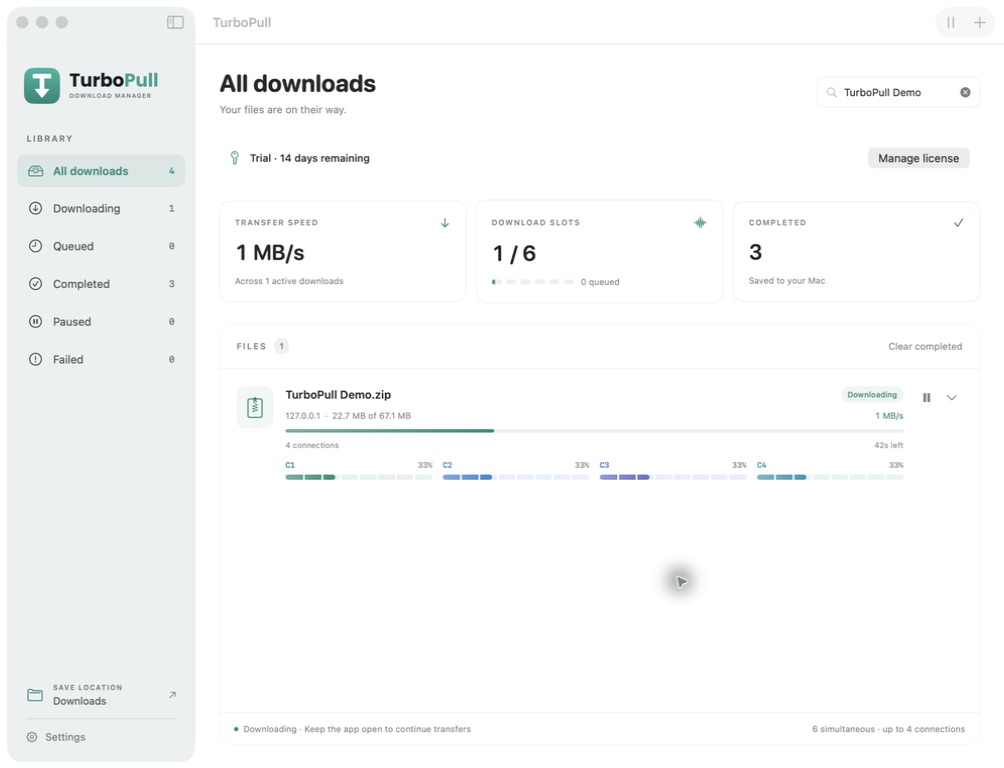1004x768 pixels.
Task: Open the Completed downloads list
Action: (101, 284)
